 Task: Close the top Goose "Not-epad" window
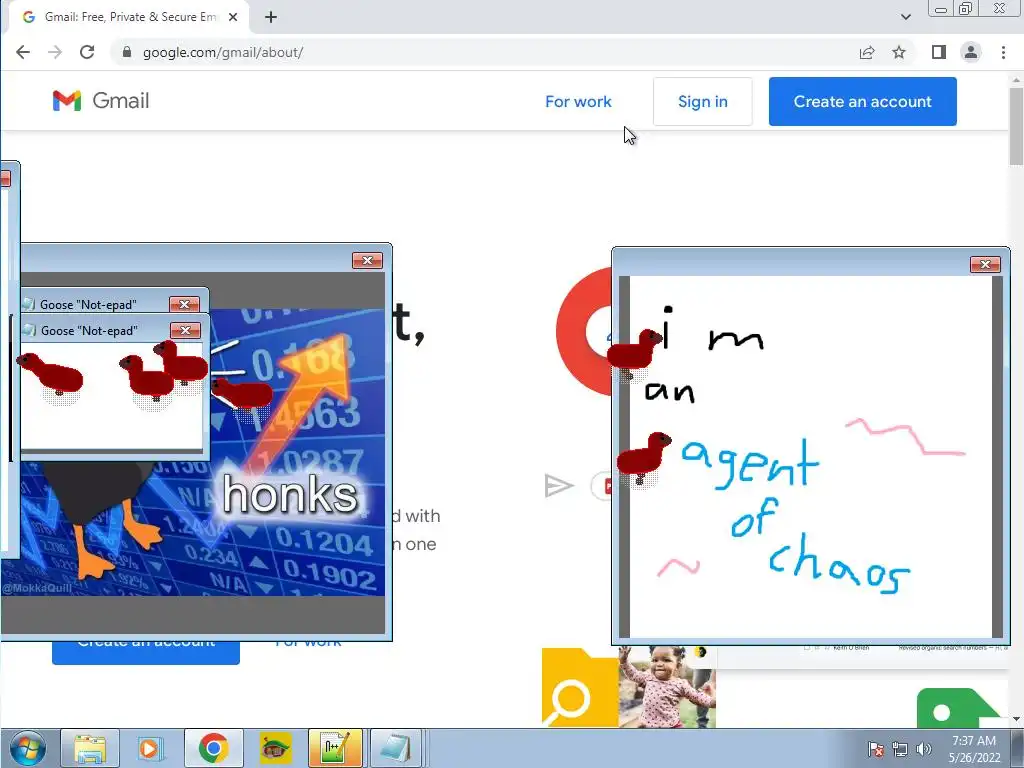(x=184, y=304)
